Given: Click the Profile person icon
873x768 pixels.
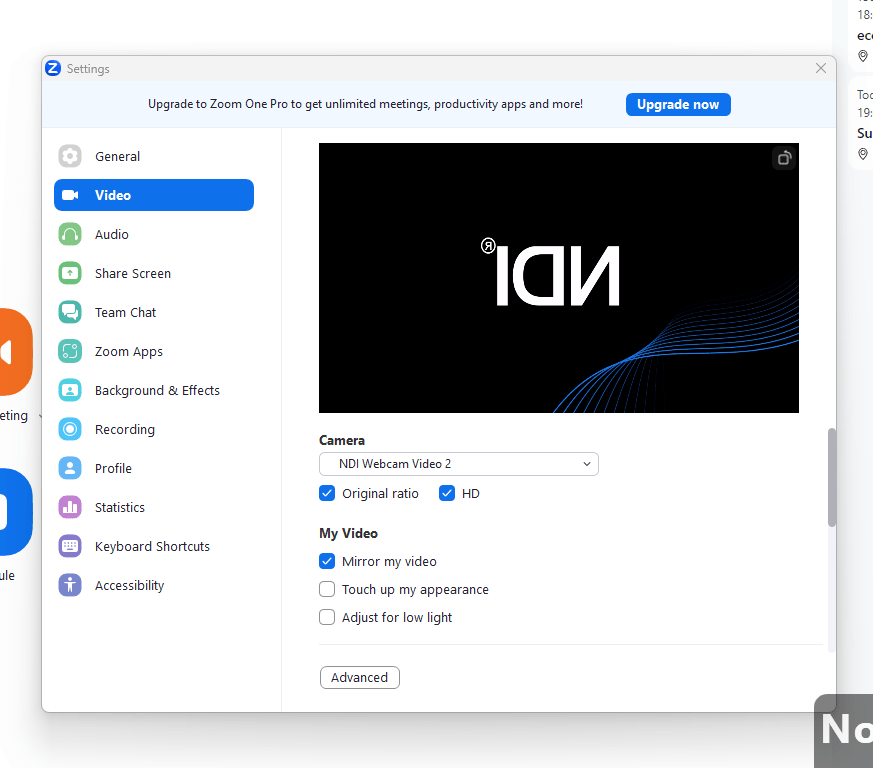Looking at the screenshot, I should (x=70, y=468).
